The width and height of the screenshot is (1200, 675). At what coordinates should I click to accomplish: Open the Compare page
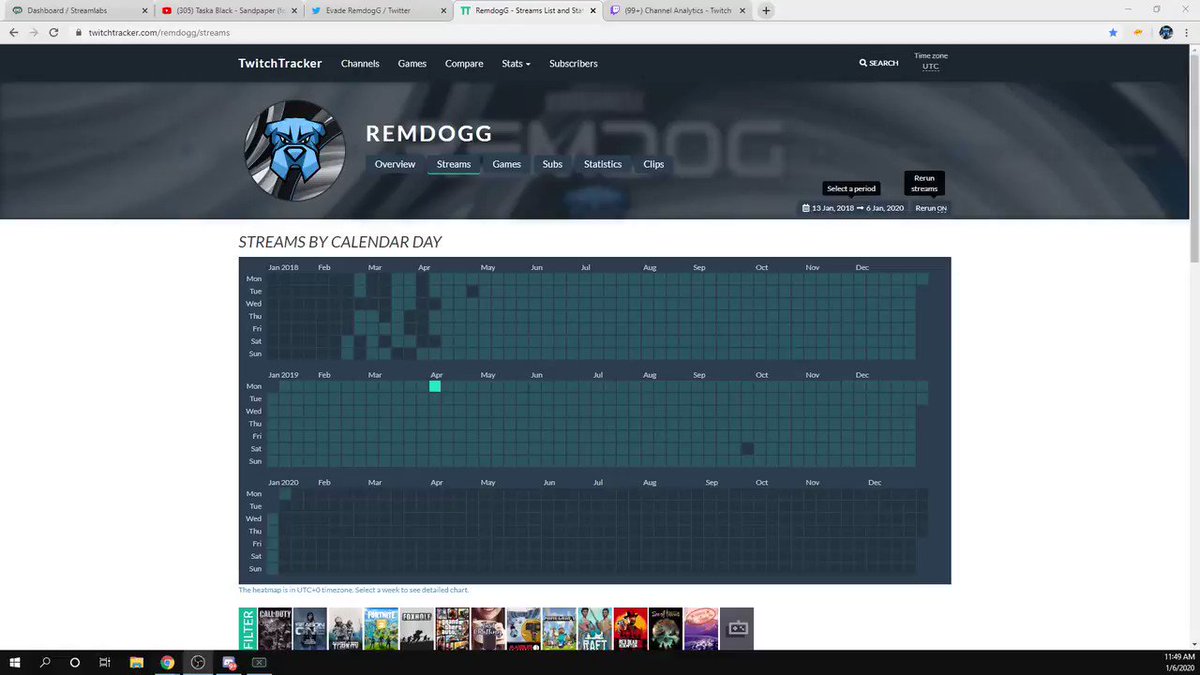click(x=464, y=63)
